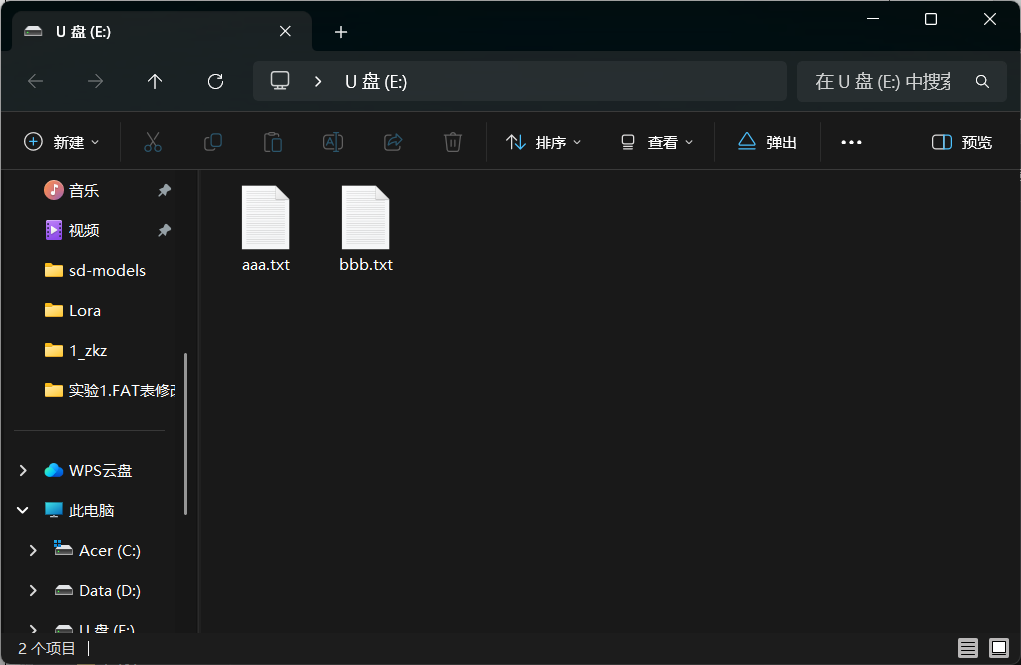
Task: Open a new tab with plus button
Action: 341,32
